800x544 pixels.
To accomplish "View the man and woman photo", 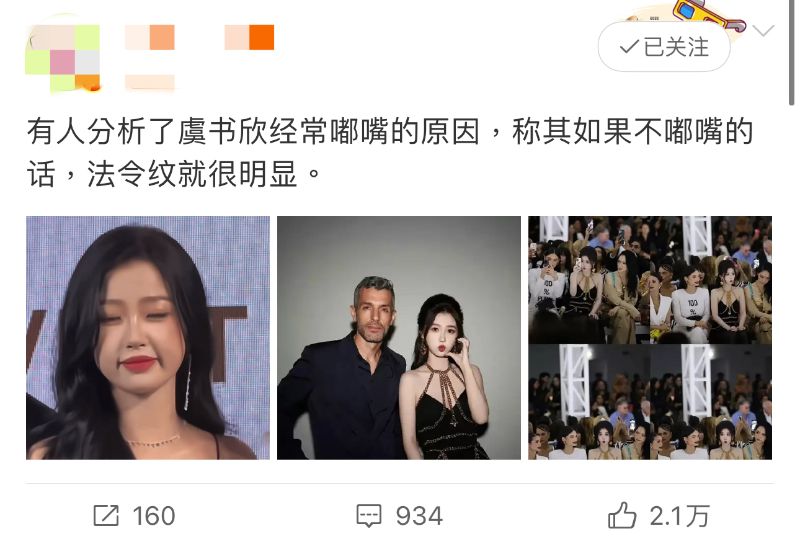I will (x=399, y=338).
